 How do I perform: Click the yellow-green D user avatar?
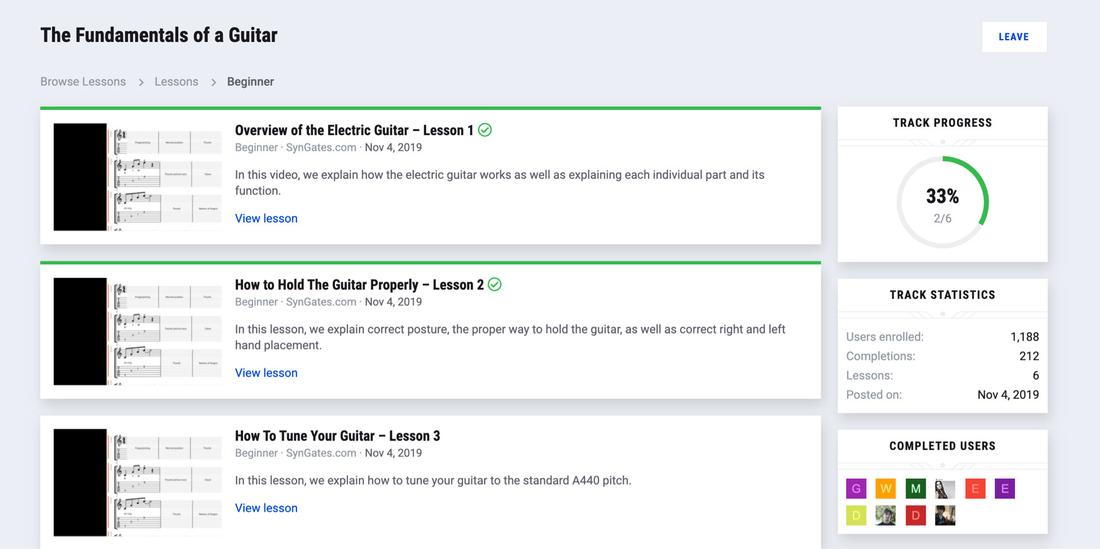click(x=856, y=515)
